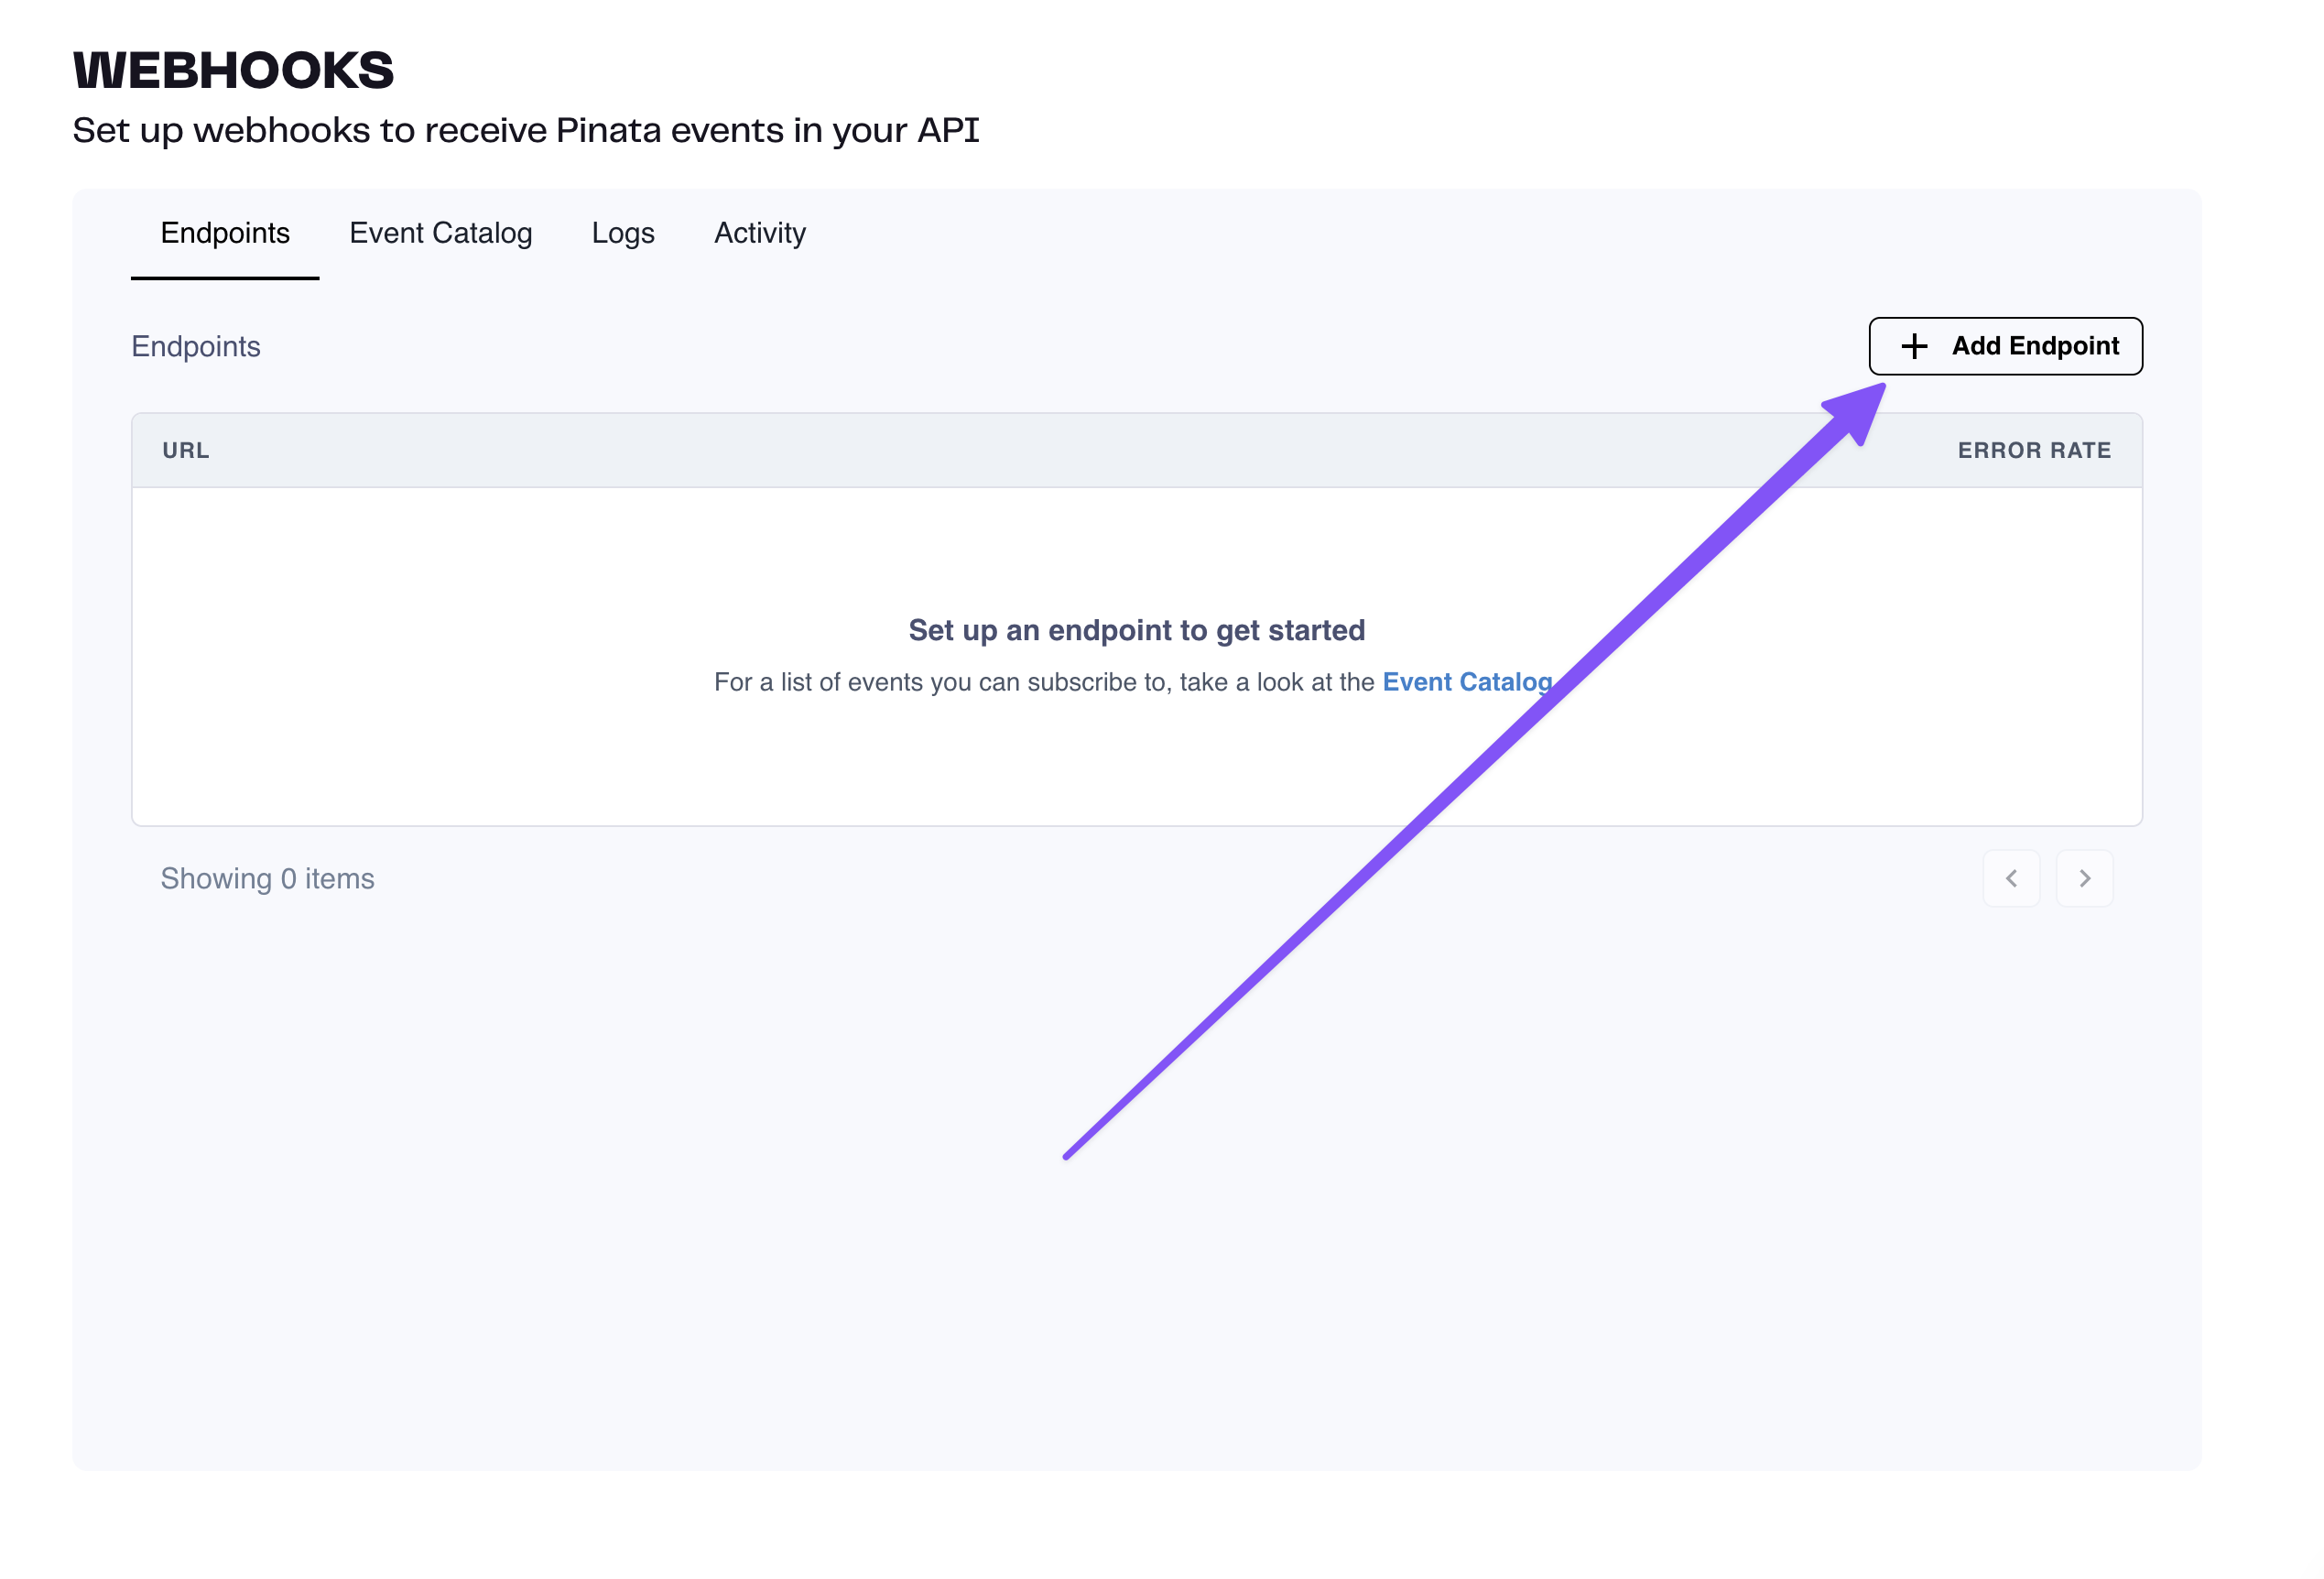Click the Showing 0 items label
2324x1579 pixels.
click(267, 878)
